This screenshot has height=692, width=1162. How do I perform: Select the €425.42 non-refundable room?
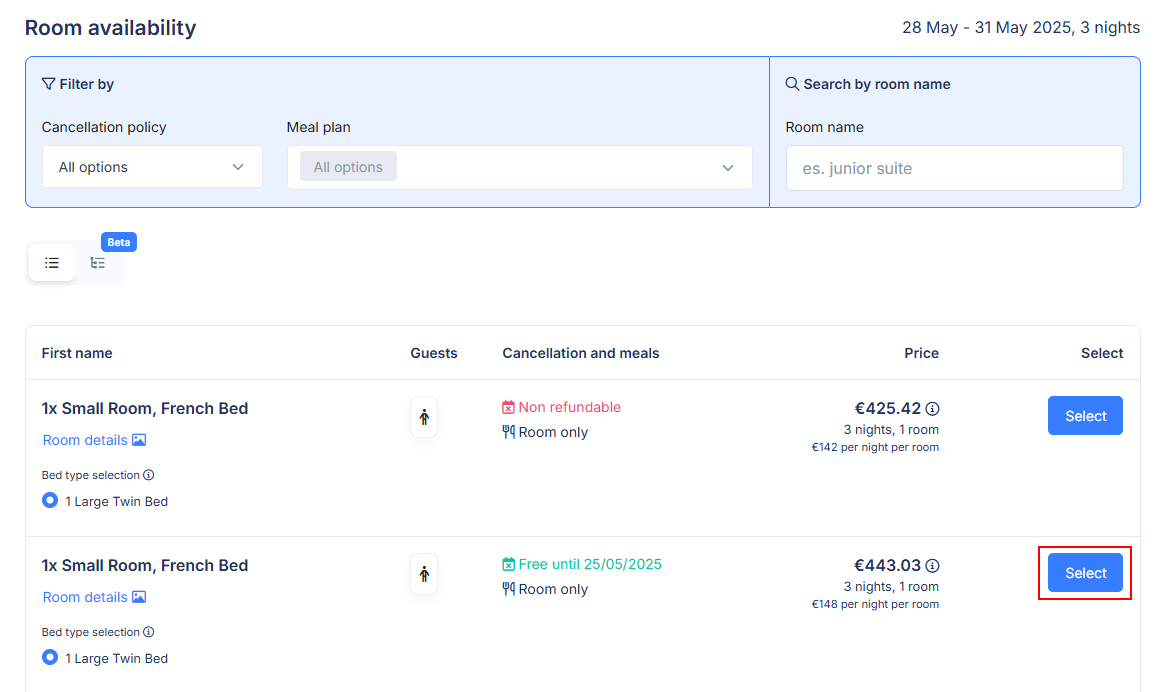click(1085, 416)
